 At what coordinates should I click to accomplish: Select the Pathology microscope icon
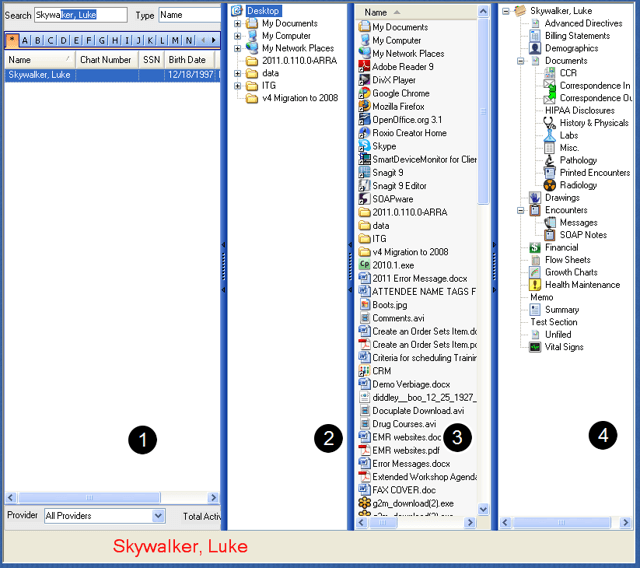(550, 160)
